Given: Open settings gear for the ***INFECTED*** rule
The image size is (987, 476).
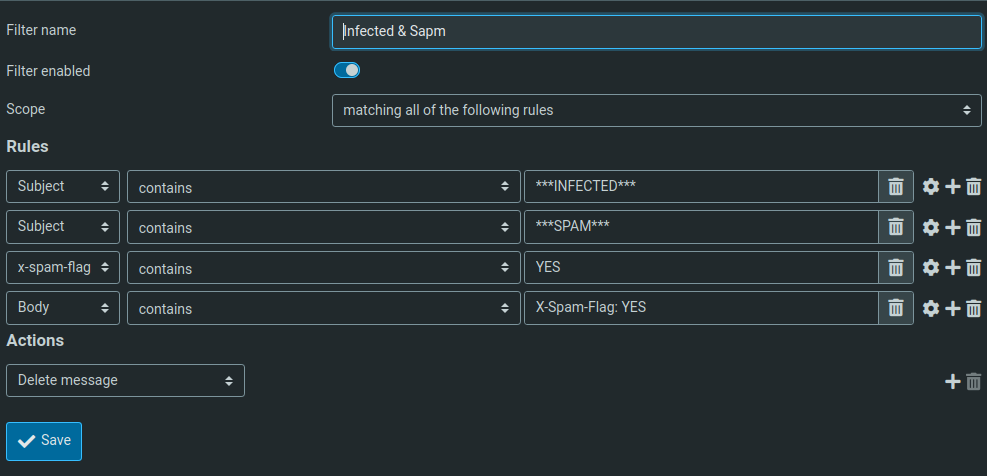Looking at the screenshot, I should (931, 187).
